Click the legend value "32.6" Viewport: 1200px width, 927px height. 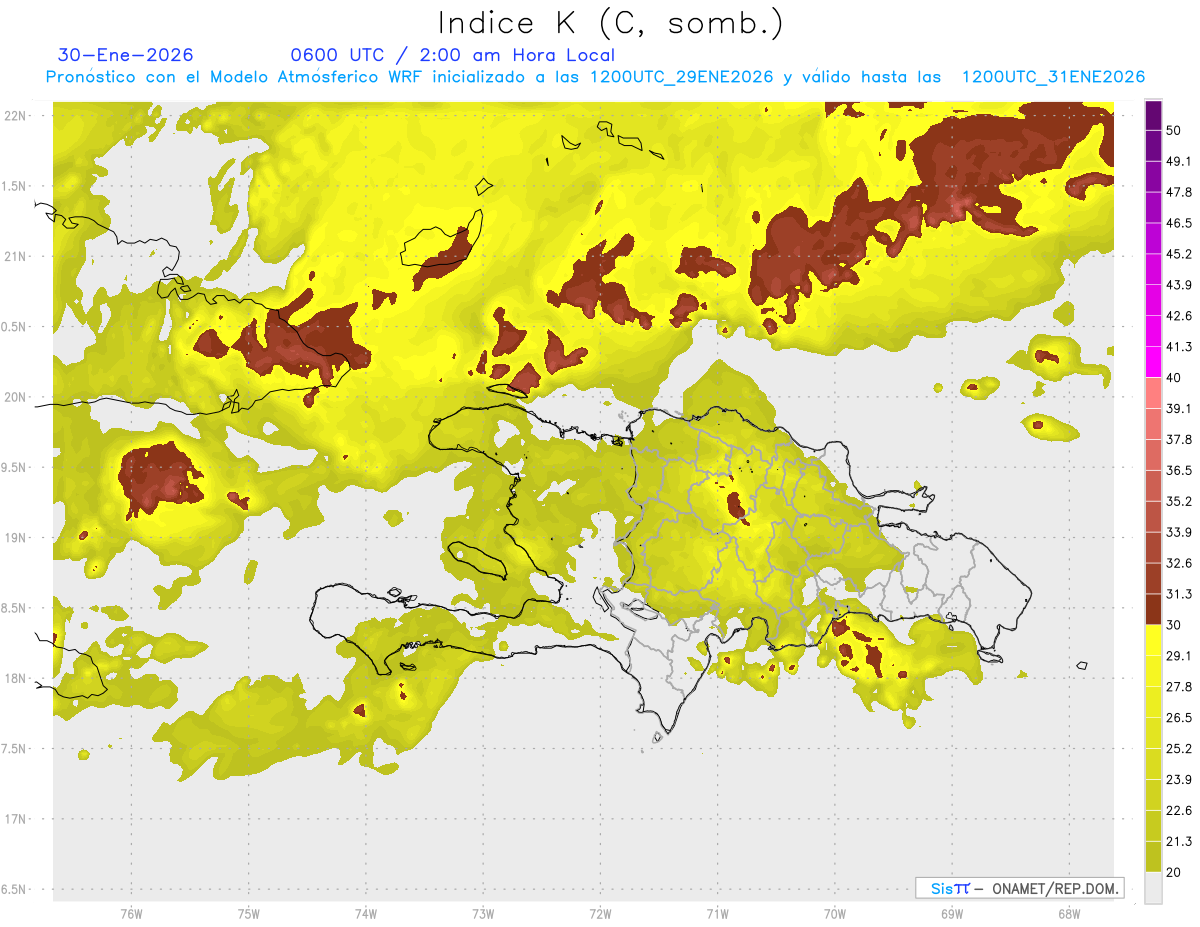pos(1179,563)
